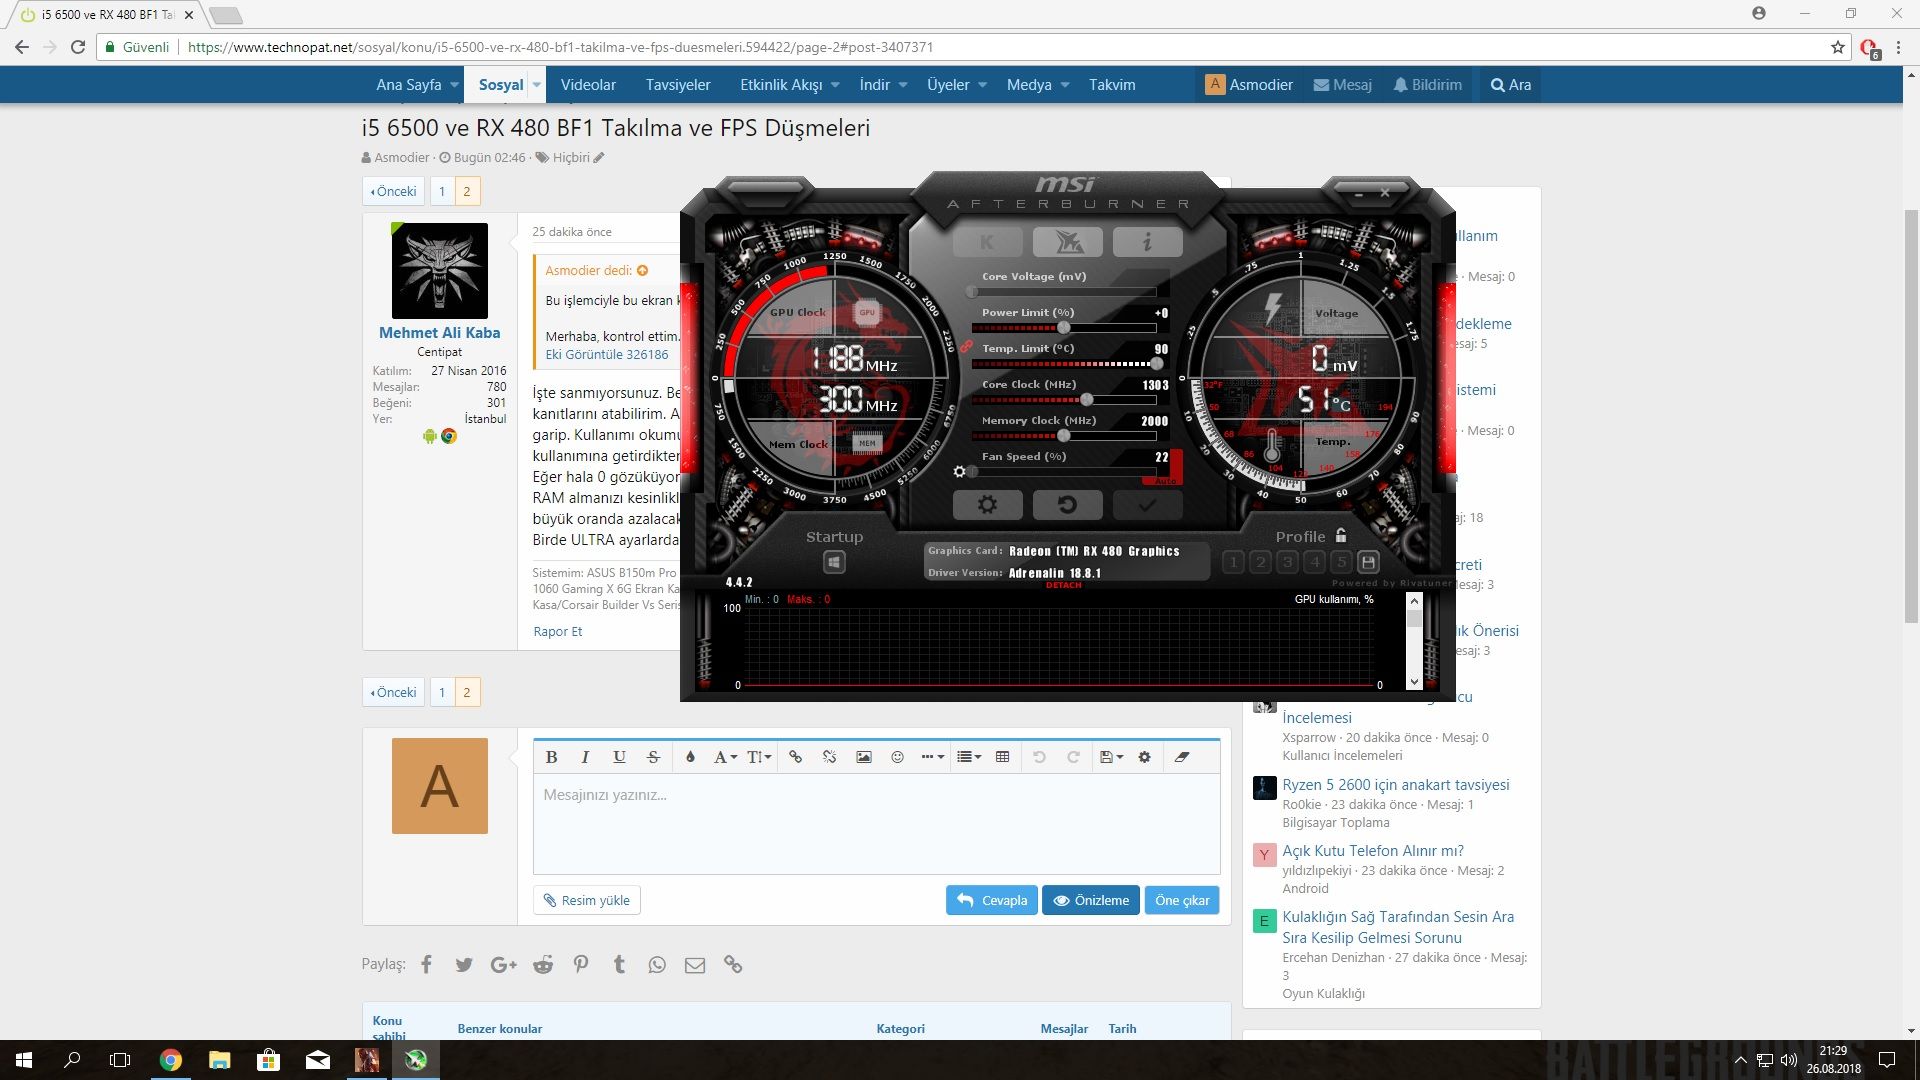Insert link with editor chain icon
Viewport: 1920px width, 1080px height.
795,757
